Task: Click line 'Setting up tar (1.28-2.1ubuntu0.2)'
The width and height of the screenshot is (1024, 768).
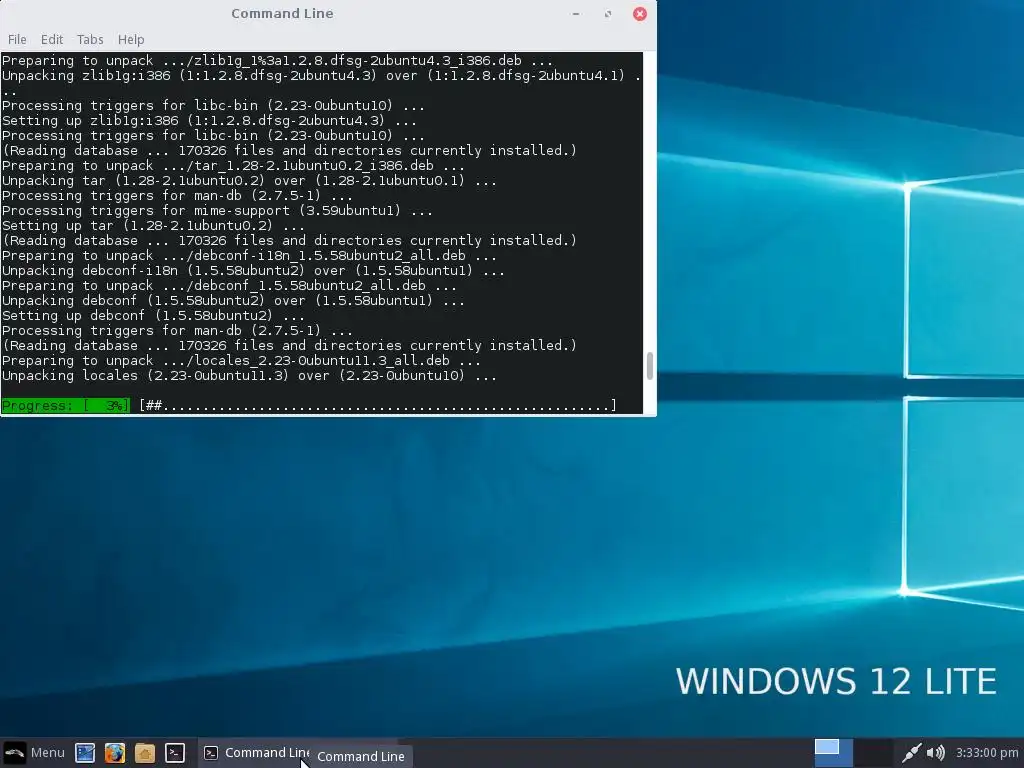Action: 153,225
